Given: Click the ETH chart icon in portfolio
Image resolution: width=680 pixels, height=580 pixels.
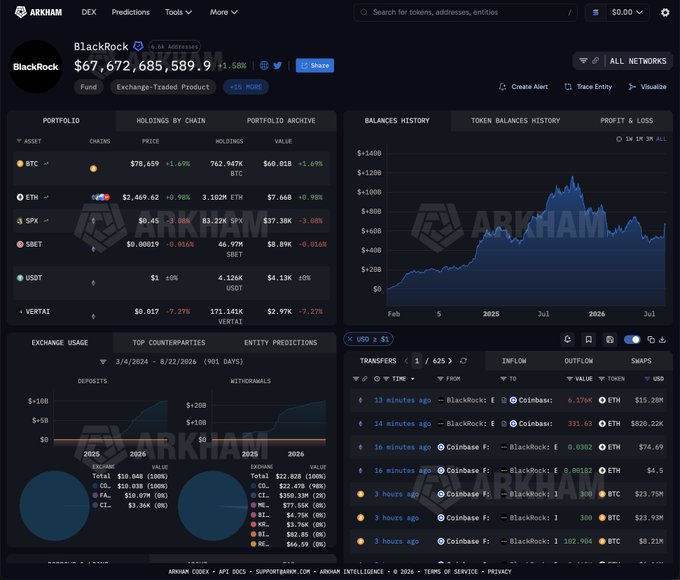Looking at the screenshot, I should pos(46,197).
